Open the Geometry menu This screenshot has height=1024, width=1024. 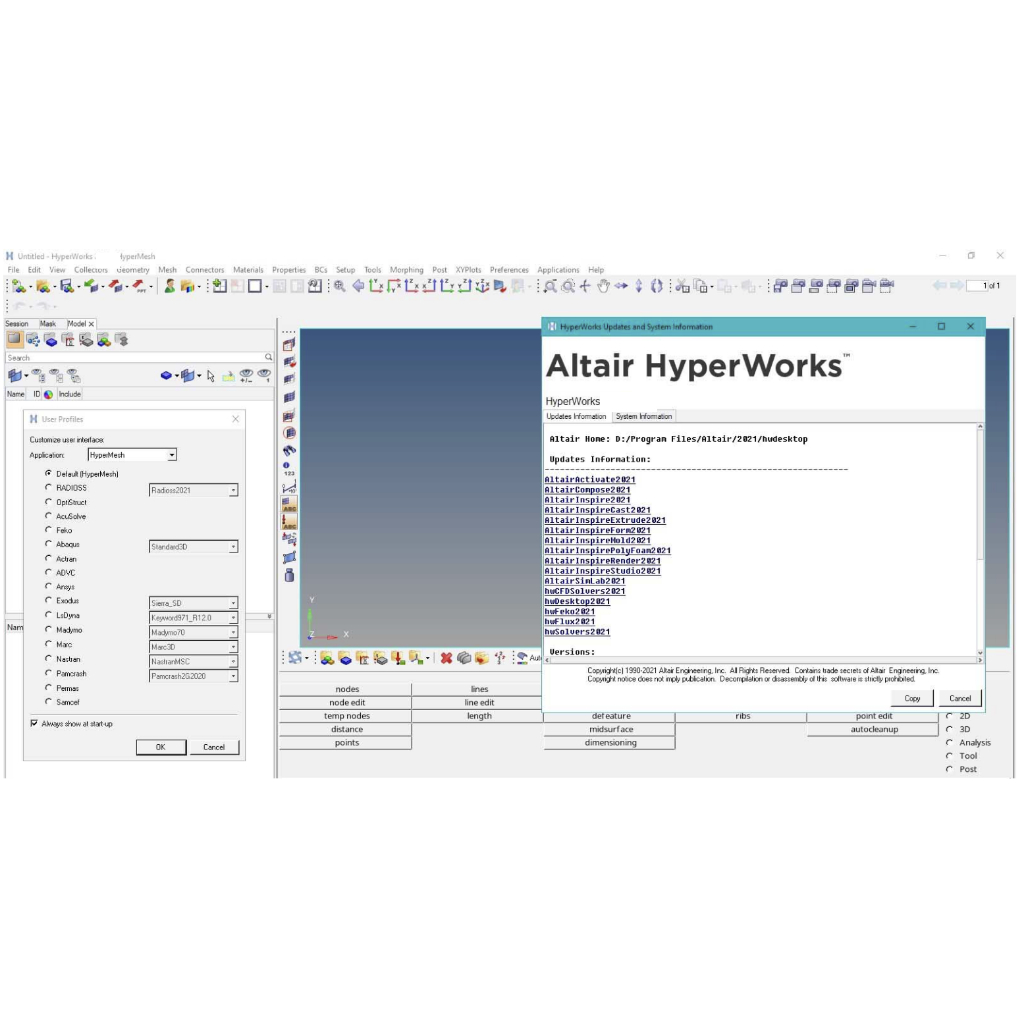[x=133, y=270]
